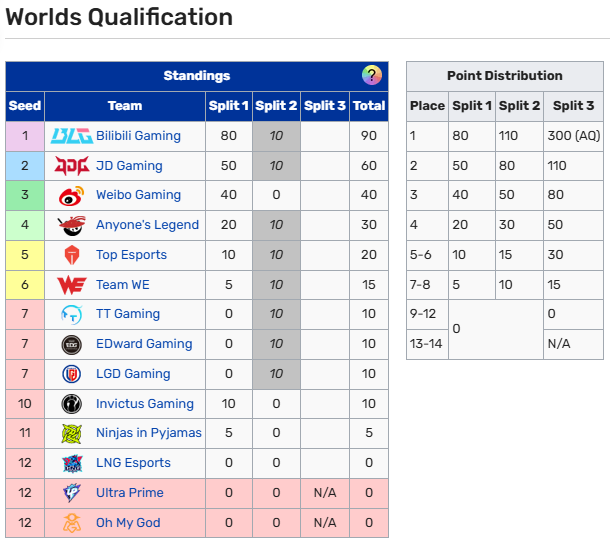Open the Weibo Gaming team page link
The width and height of the screenshot is (610, 544).
click(x=138, y=195)
